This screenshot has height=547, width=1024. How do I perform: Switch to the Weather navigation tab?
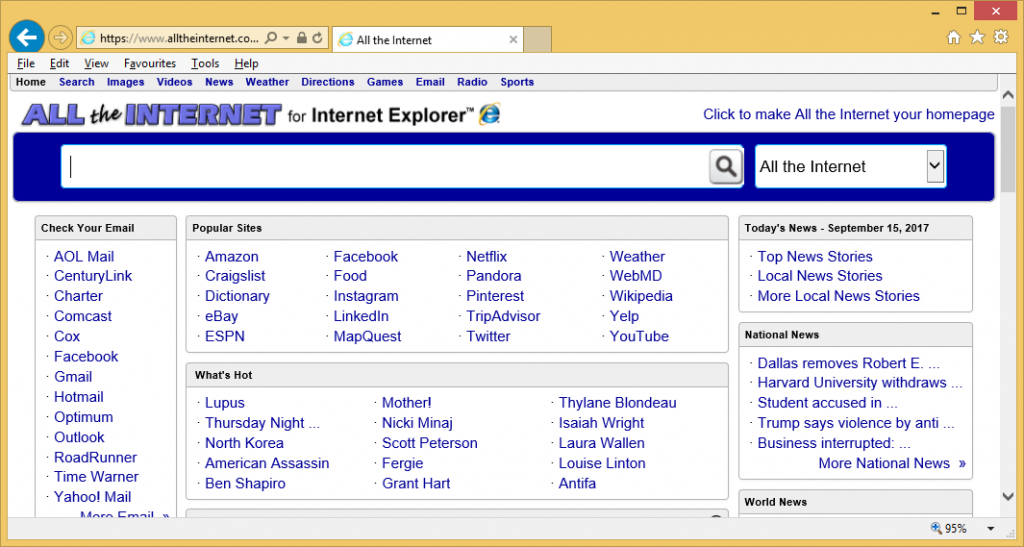(267, 82)
